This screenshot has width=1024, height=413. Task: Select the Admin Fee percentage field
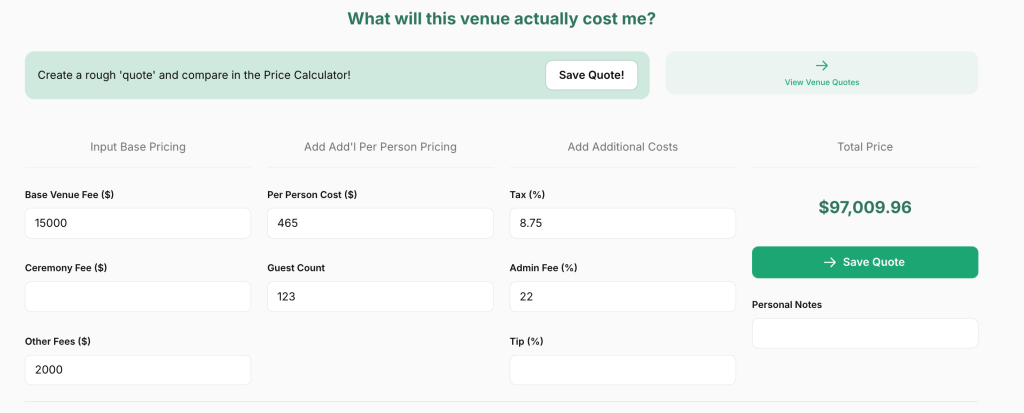(x=622, y=296)
